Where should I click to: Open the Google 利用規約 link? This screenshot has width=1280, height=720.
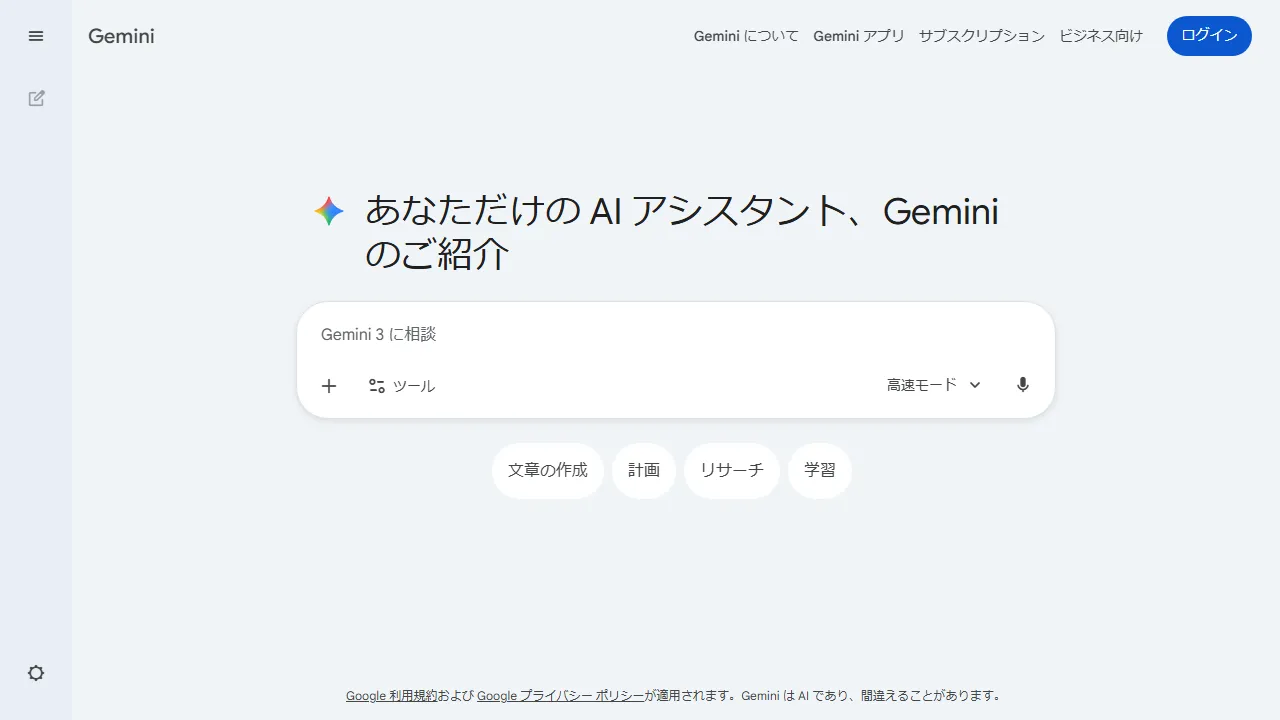point(389,695)
